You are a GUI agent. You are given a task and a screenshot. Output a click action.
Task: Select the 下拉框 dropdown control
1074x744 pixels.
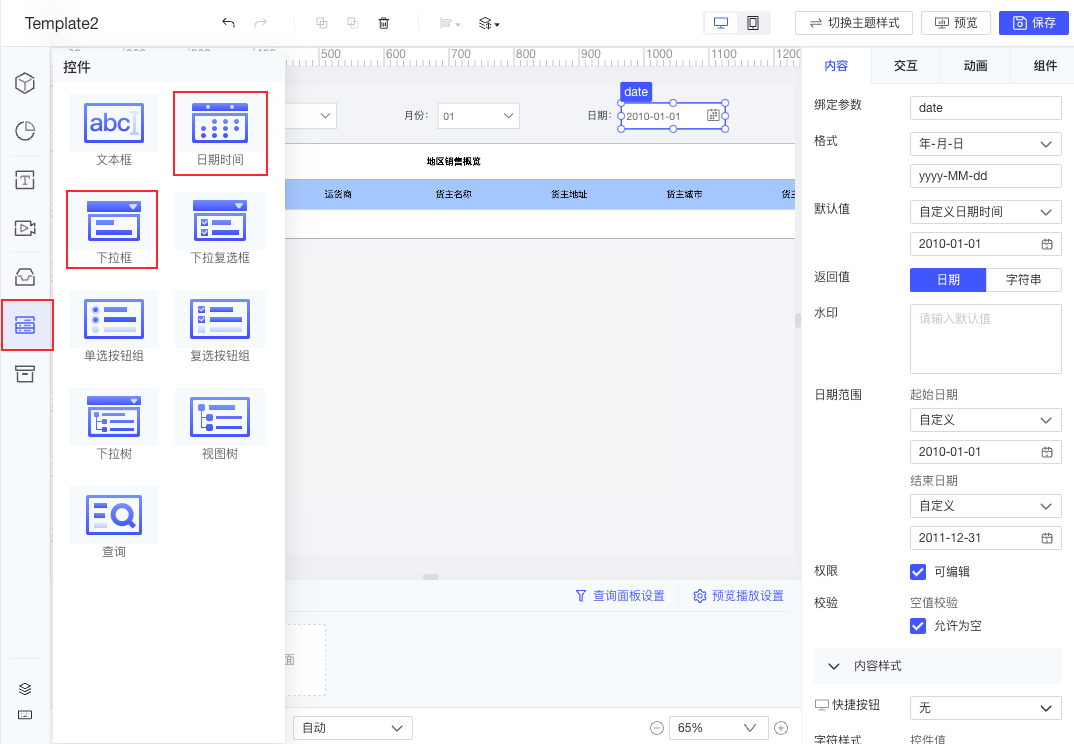pos(114,230)
